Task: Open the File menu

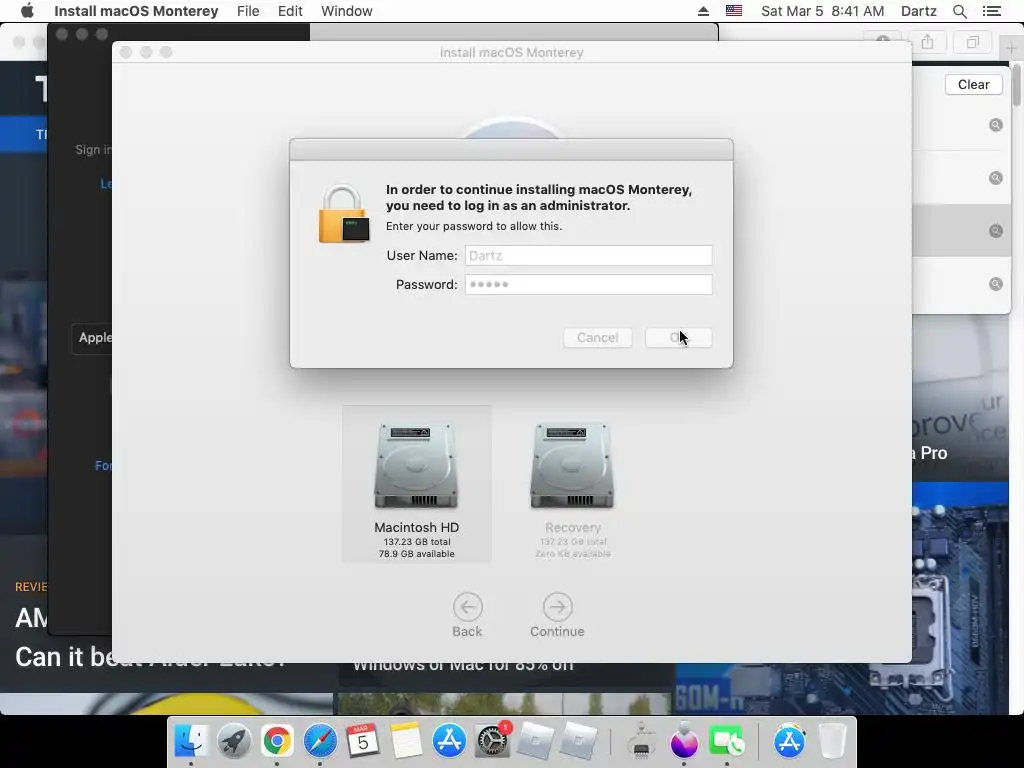Action: pos(248,11)
